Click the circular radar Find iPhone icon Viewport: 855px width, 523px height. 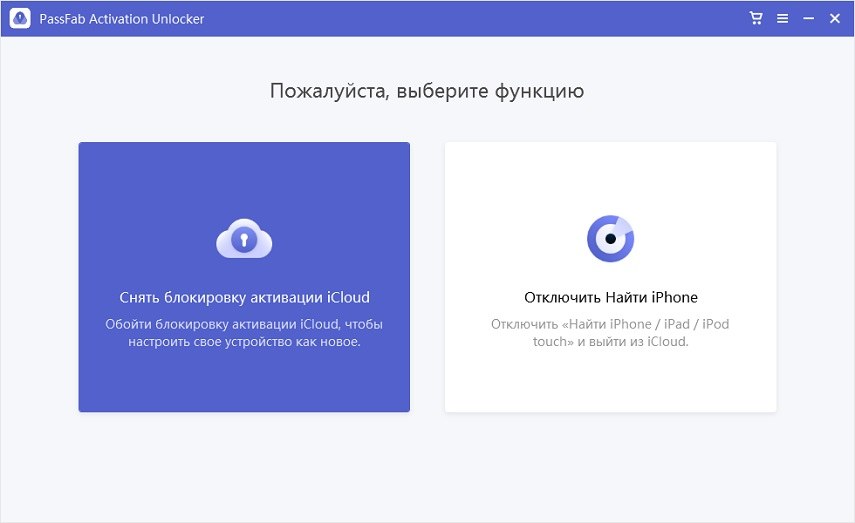point(610,239)
